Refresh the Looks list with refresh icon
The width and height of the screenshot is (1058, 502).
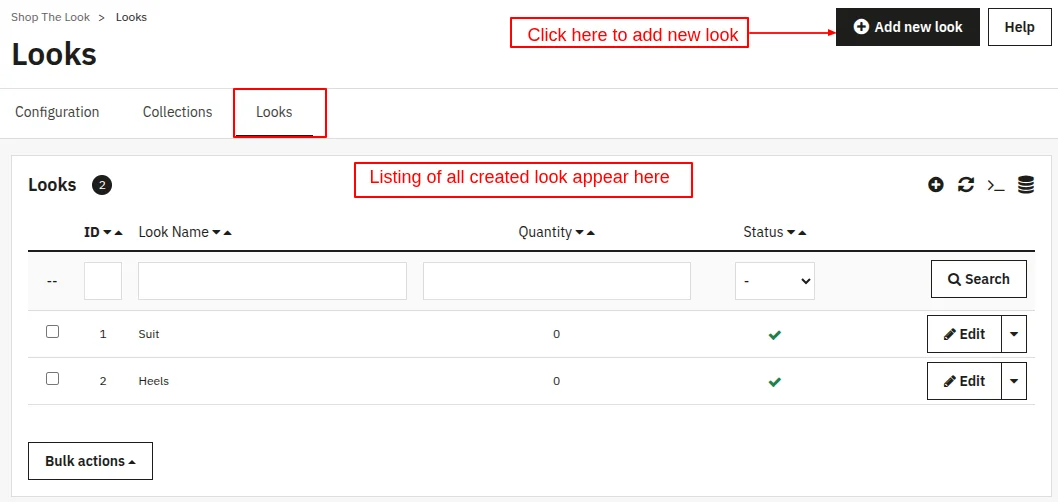click(x=966, y=184)
